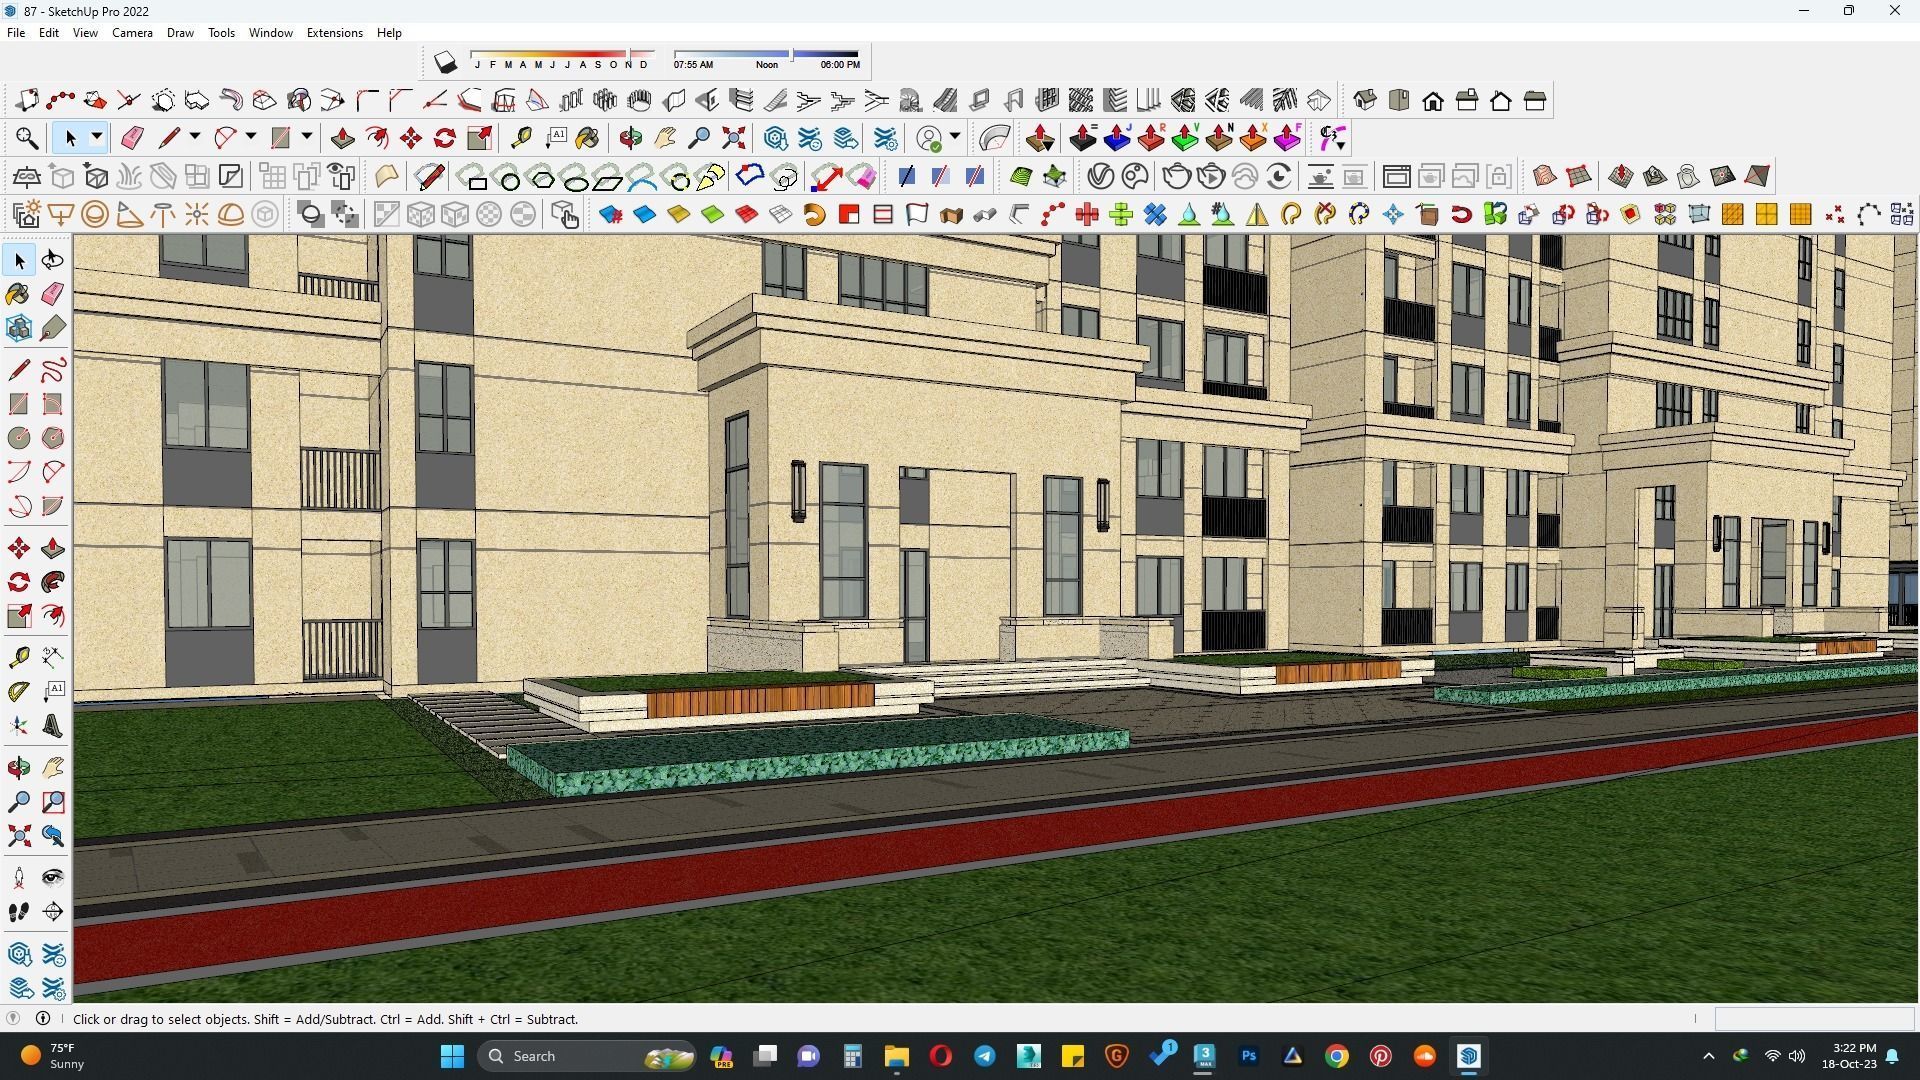The width and height of the screenshot is (1920, 1080).
Task: Open the Camera menu
Action: (132, 33)
